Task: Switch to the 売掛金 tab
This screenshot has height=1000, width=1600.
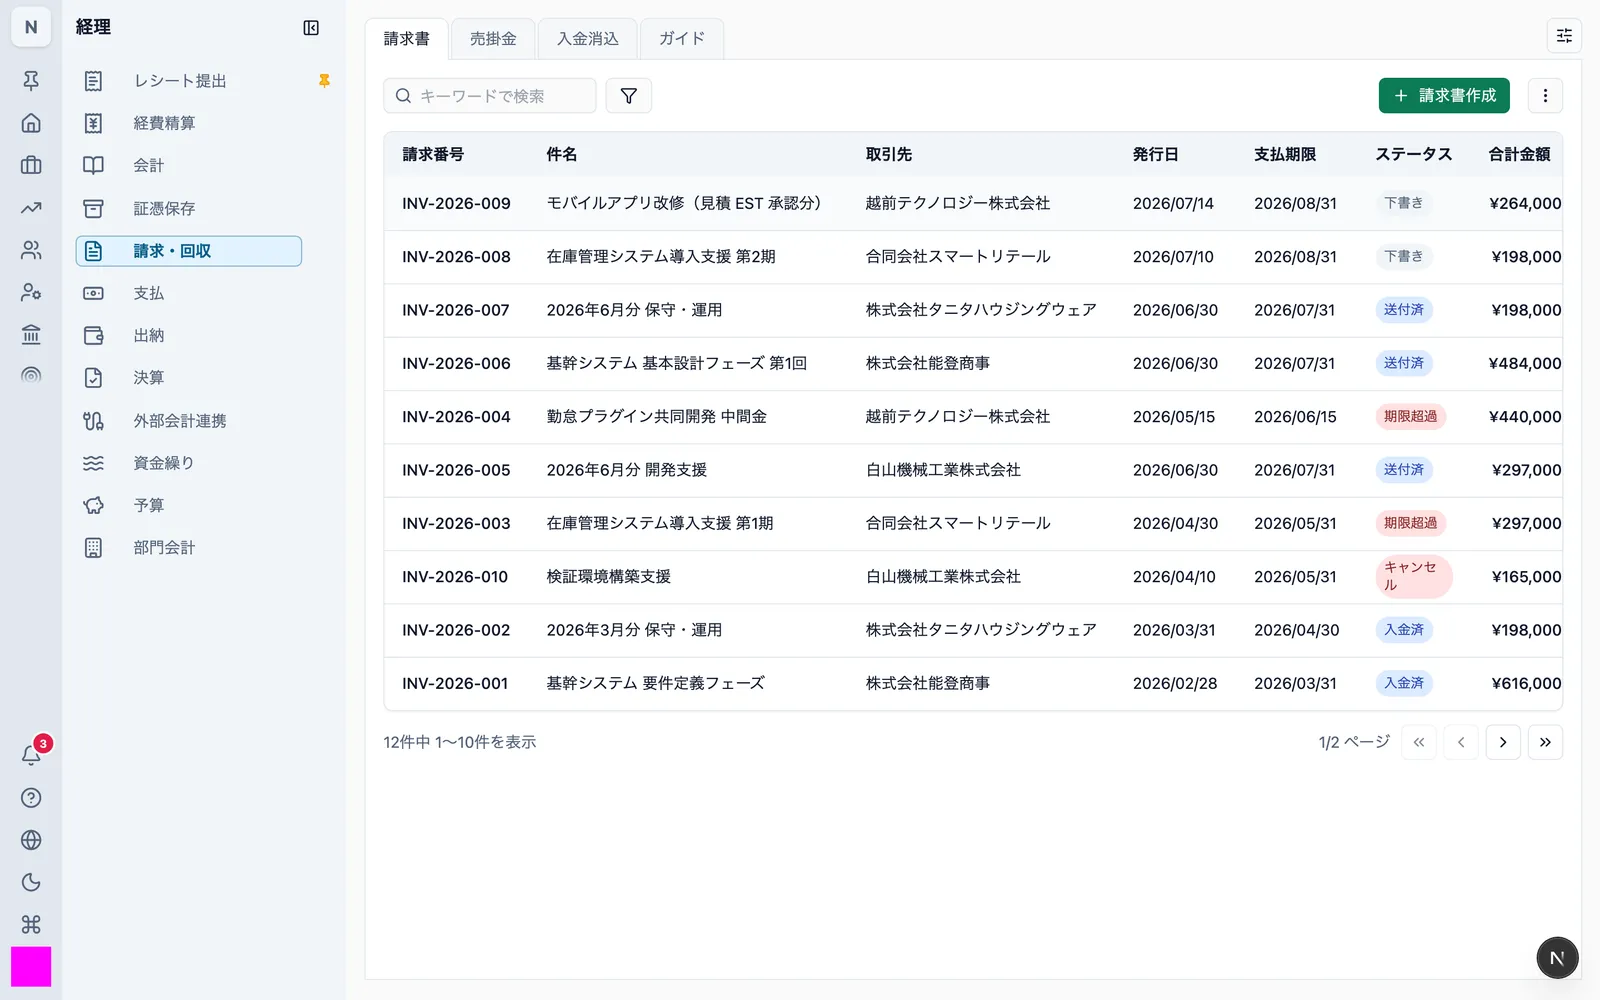Action: click(493, 39)
